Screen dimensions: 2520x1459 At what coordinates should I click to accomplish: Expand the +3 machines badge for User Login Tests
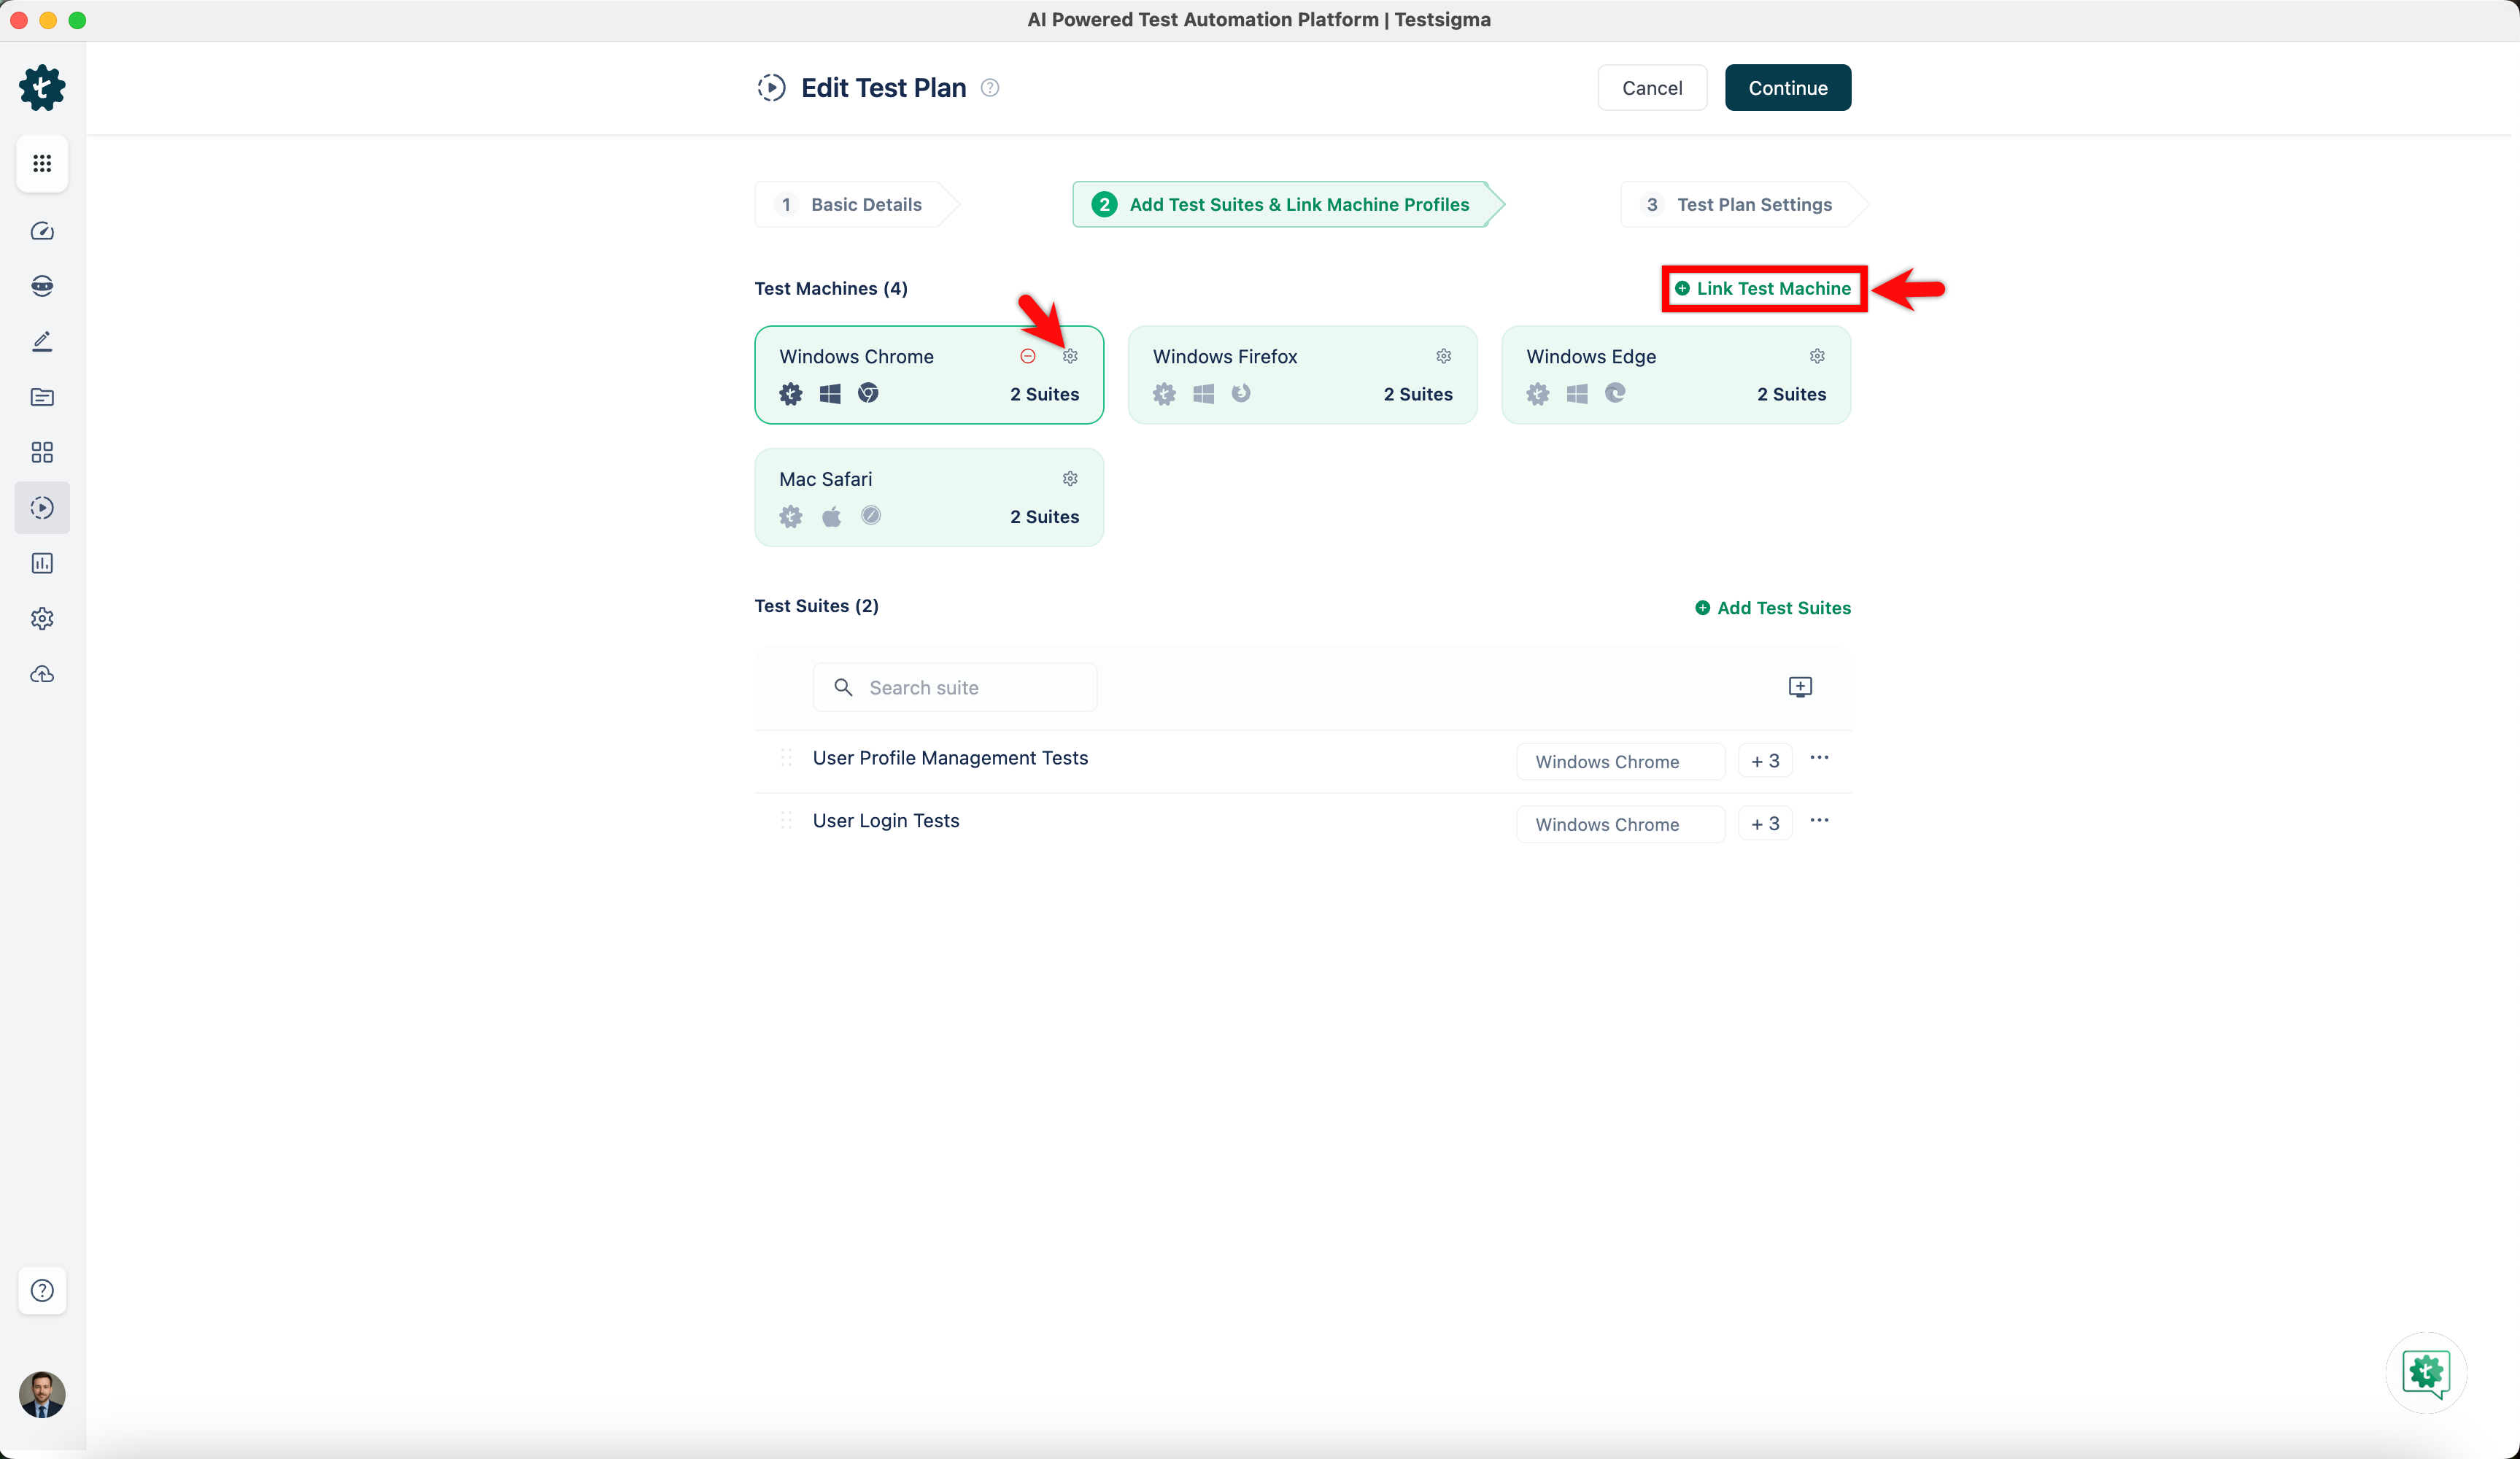tap(1764, 824)
